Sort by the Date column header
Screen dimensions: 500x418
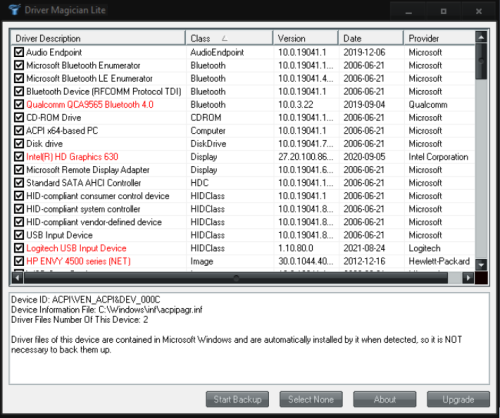371,38
